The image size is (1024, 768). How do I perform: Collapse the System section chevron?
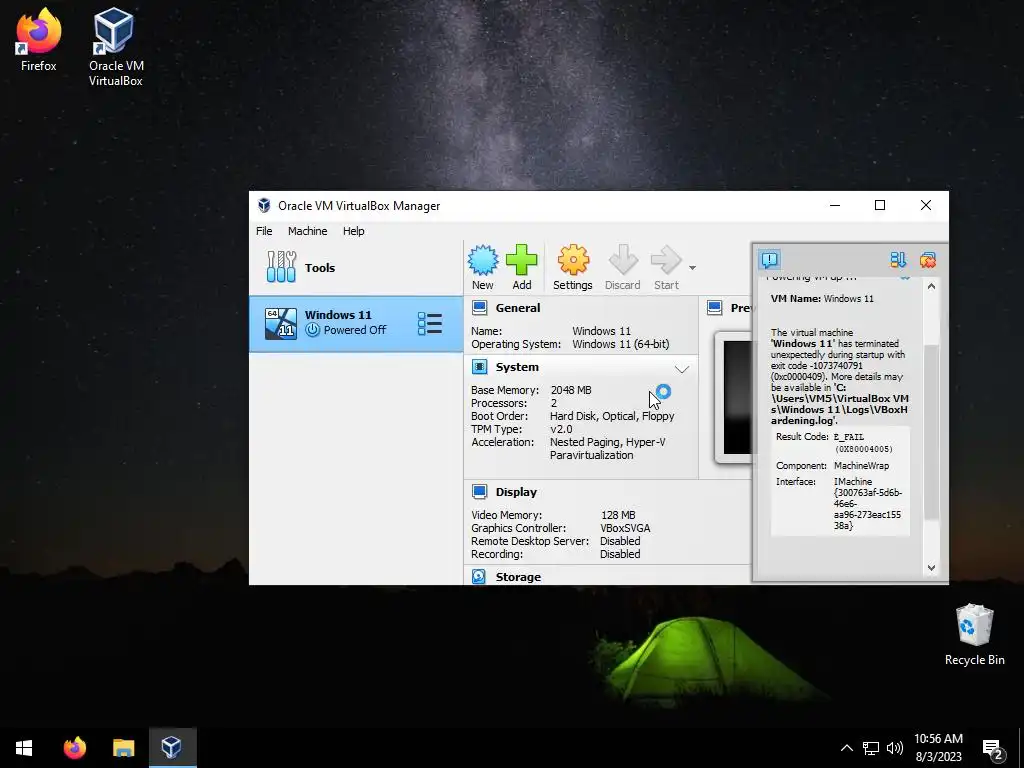[x=682, y=369]
